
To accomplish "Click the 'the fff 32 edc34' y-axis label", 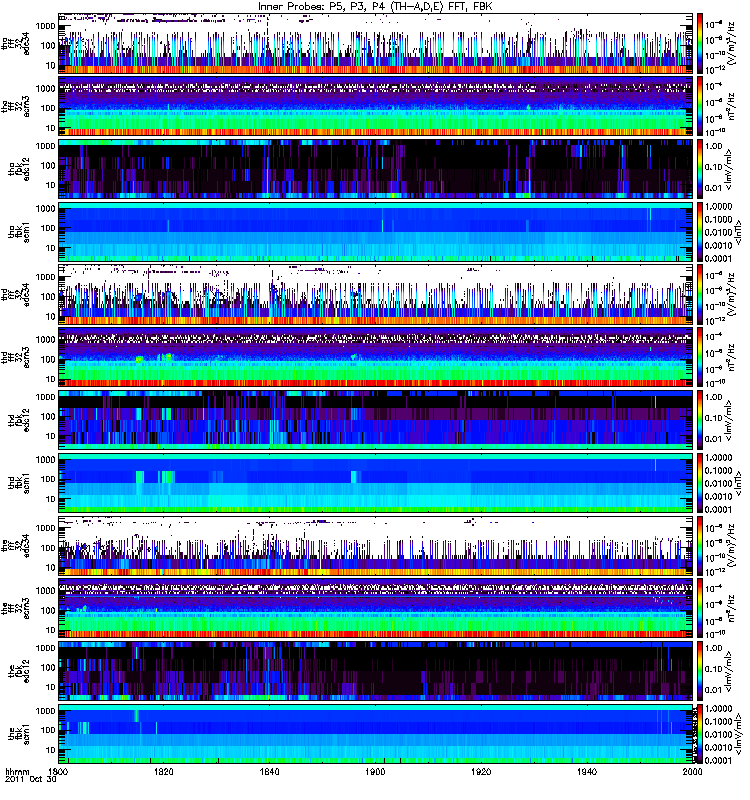I will coord(16,545).
